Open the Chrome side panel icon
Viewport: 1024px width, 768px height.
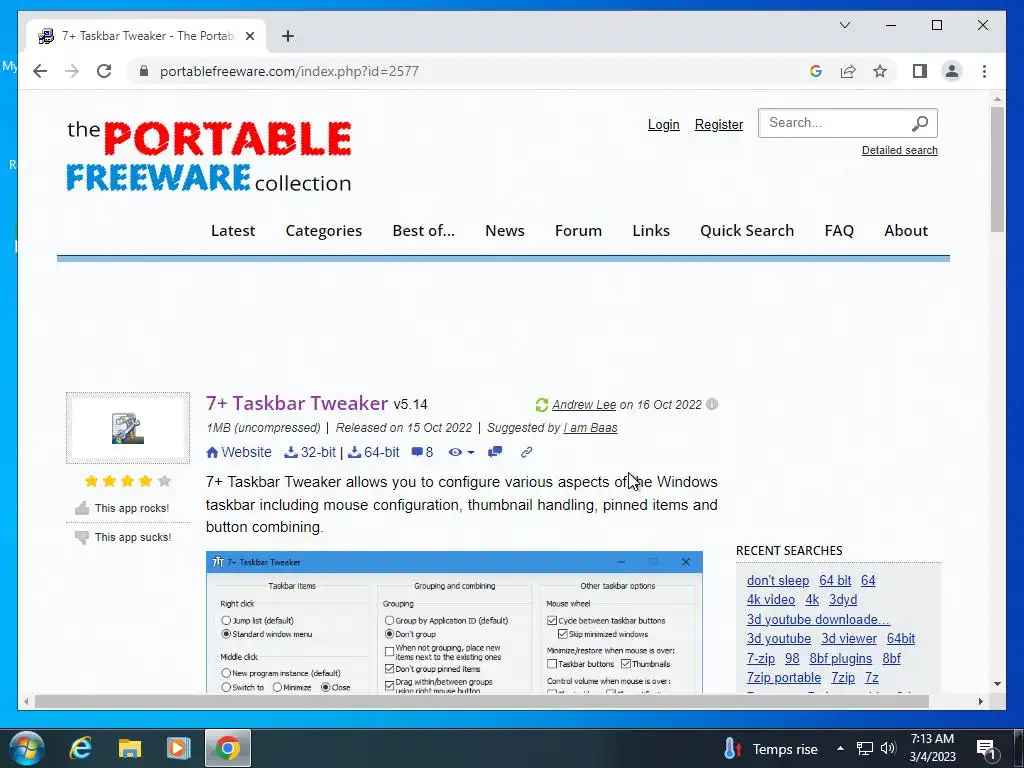[x=920, y=71]
